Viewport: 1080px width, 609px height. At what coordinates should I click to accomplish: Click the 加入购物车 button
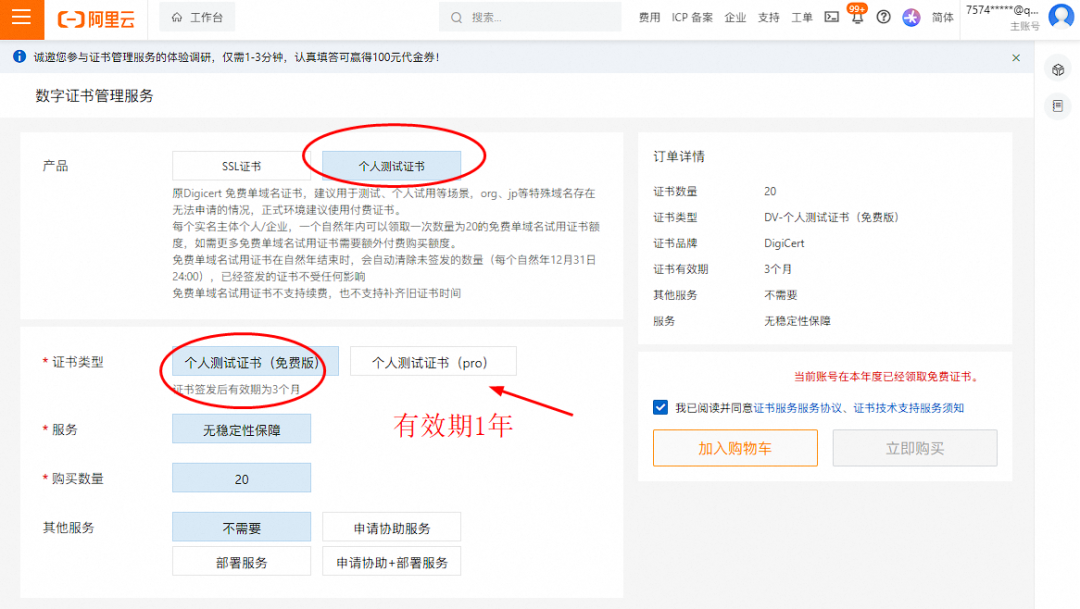[735, 447]
